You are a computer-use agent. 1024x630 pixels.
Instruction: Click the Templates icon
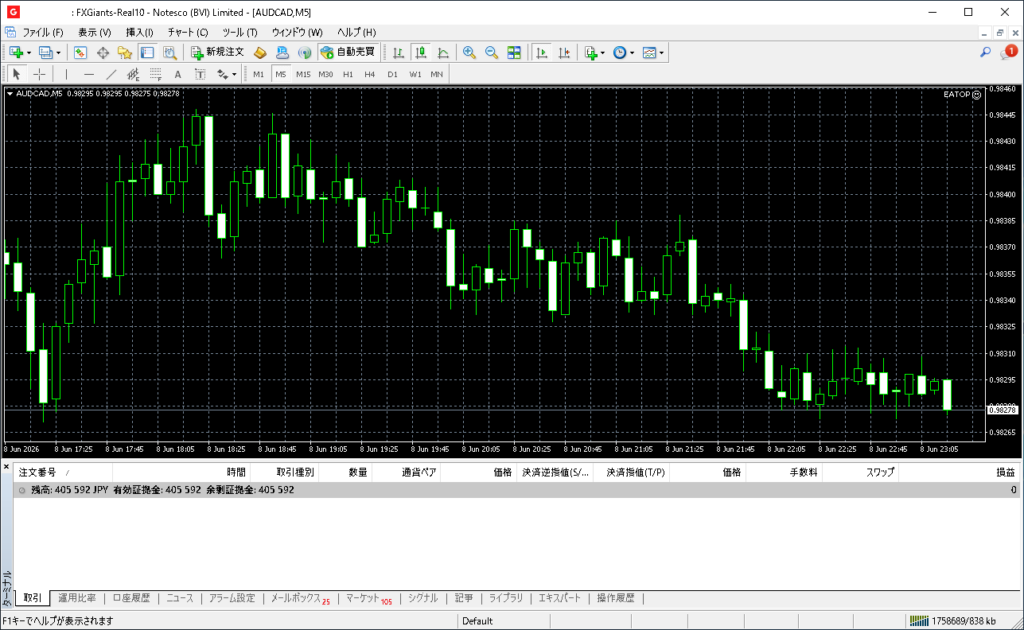649,53
